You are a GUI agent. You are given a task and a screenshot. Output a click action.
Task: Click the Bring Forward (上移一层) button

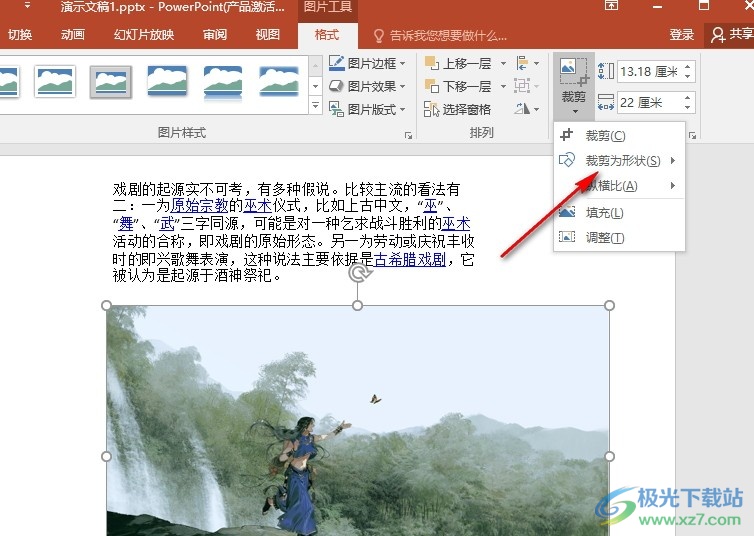coord(458,63)
